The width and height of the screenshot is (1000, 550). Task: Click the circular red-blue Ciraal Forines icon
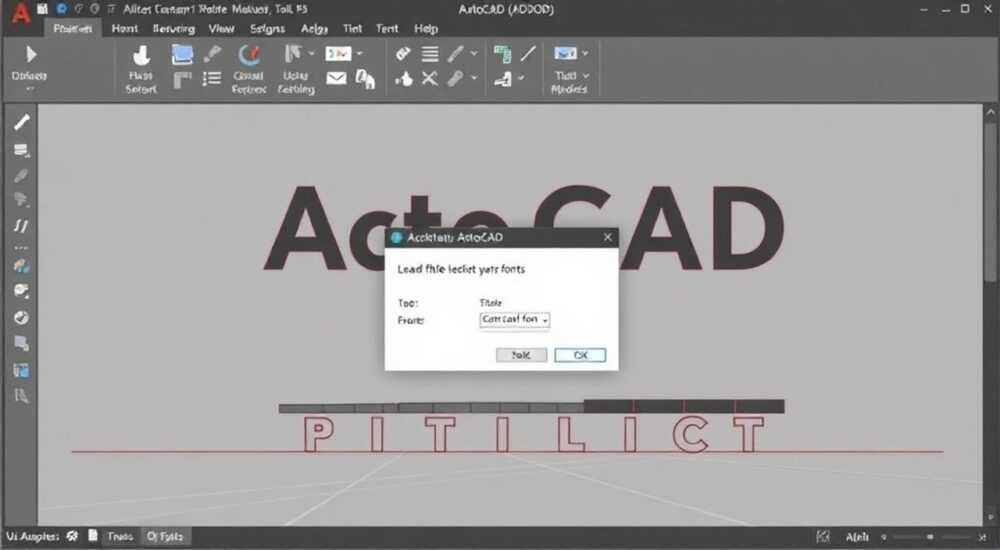pos(249,56)
